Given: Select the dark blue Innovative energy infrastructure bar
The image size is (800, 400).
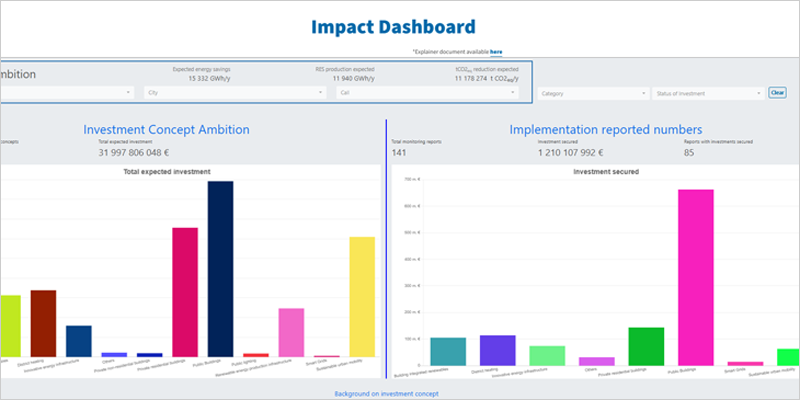Looking at the screenshot, I should click(79, 341).
